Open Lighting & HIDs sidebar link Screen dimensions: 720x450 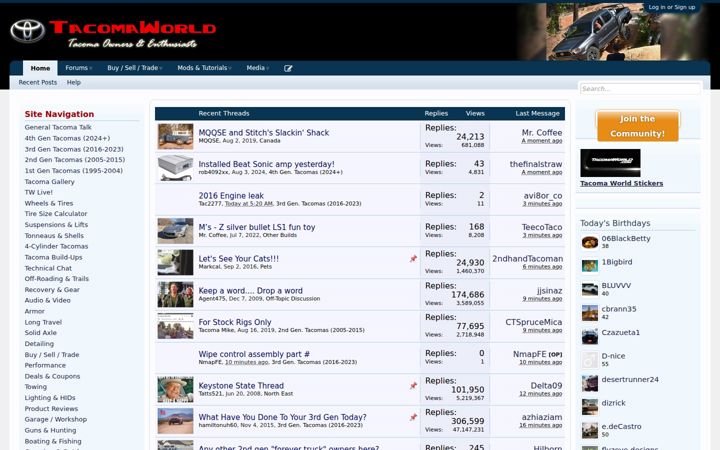coord(50,398)
